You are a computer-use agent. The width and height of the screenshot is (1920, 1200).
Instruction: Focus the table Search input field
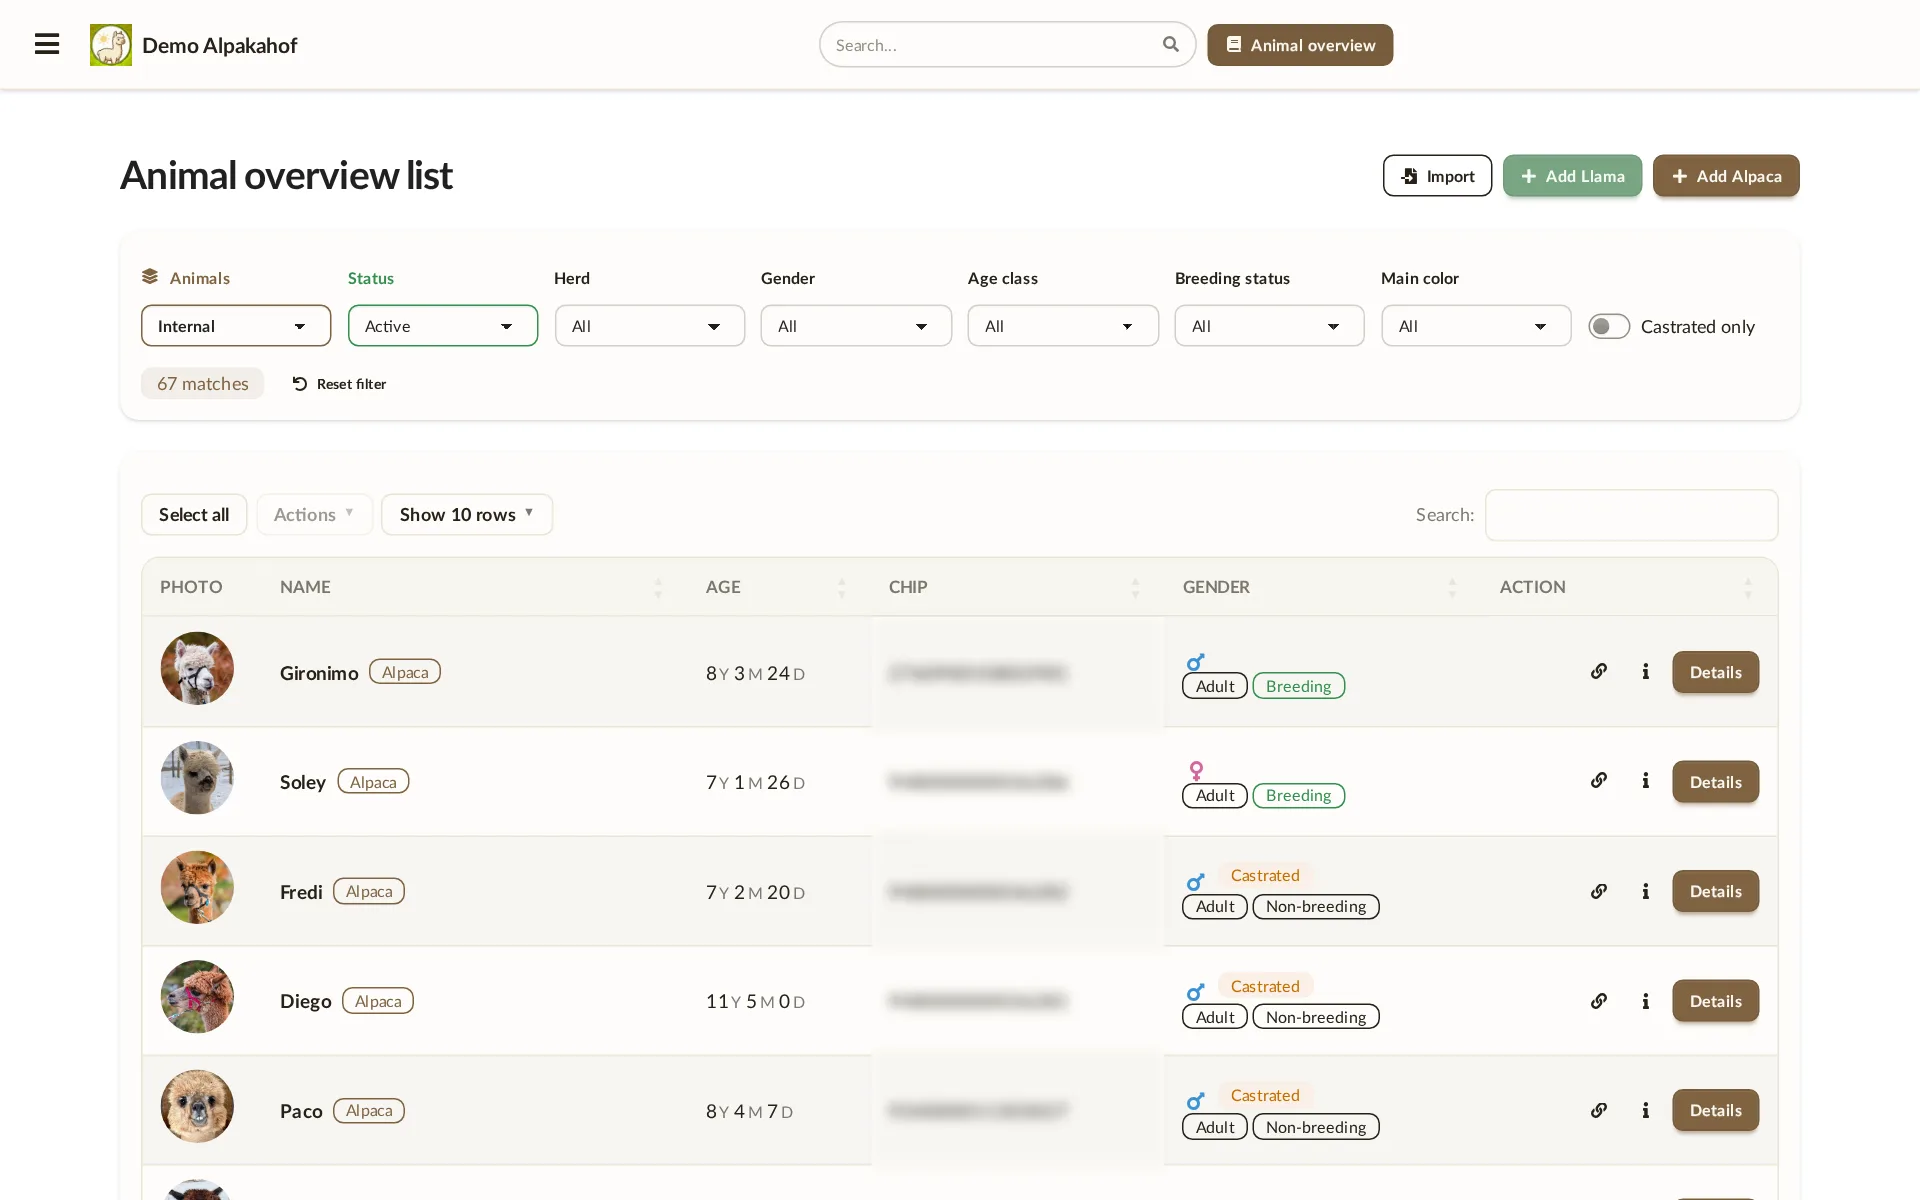(x=1631, y=514)
